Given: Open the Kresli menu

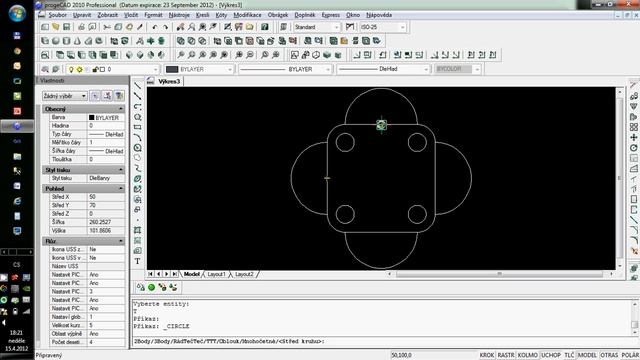Looking at the screenshot, I should click(202, 15).
